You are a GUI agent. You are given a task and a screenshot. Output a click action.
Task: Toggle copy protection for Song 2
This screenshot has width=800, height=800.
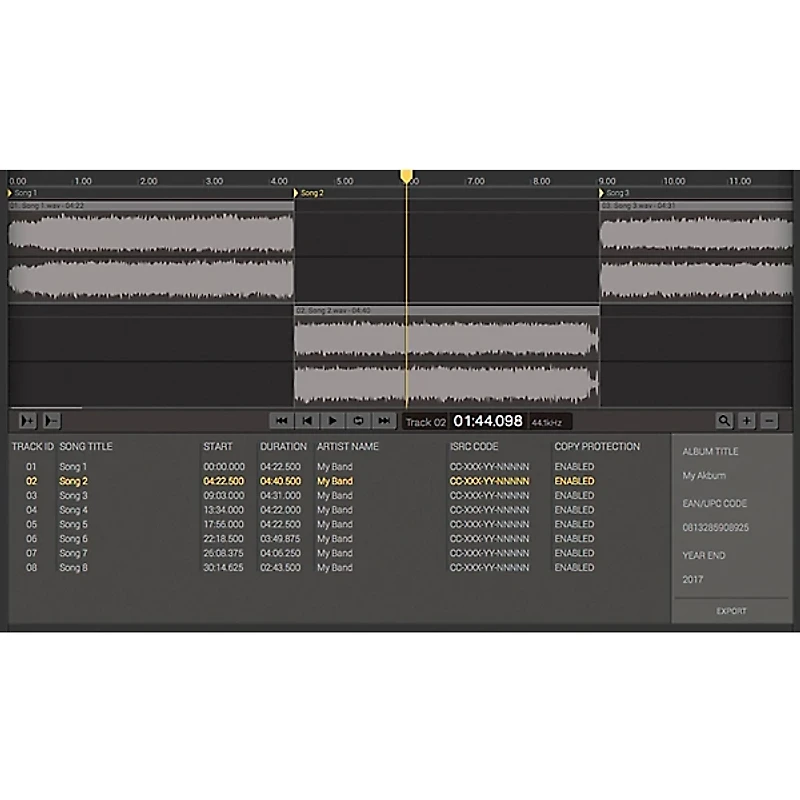pyautogui.click(x=574, y=480)
